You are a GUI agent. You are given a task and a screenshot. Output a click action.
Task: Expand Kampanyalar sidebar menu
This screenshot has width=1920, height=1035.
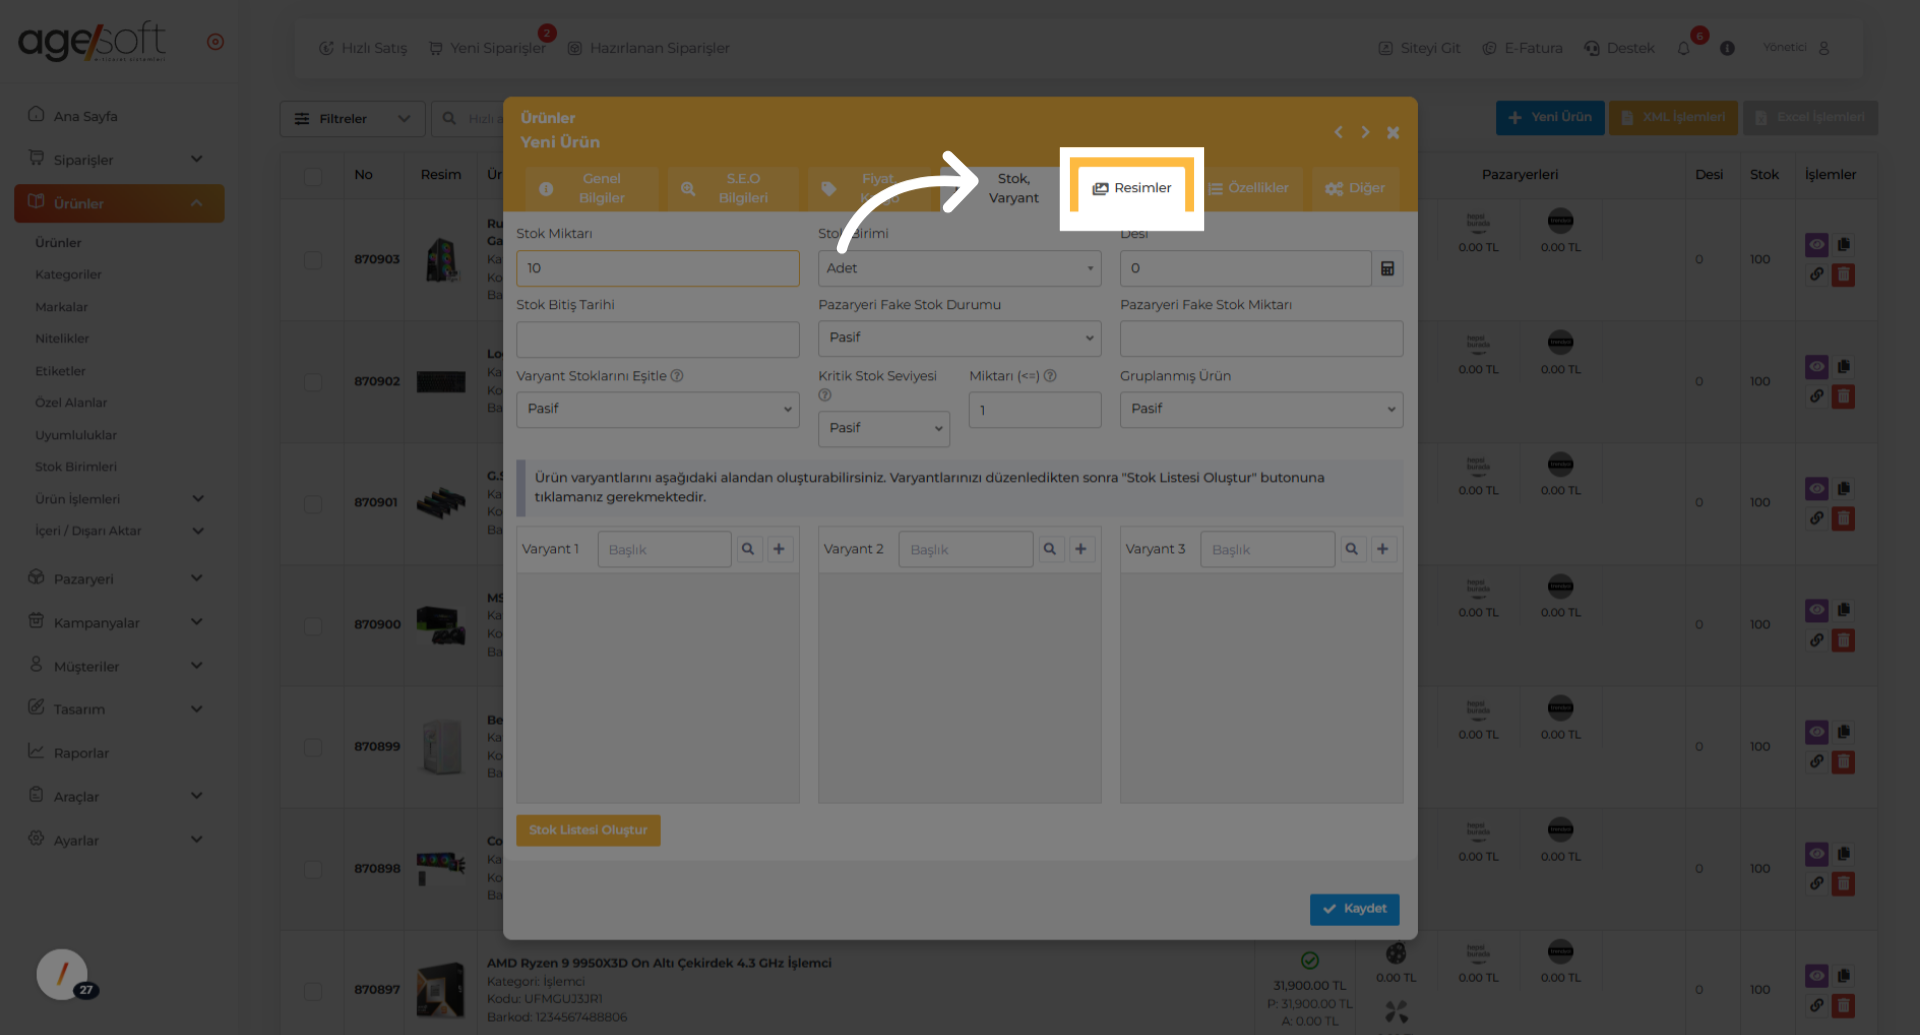coord(119,622)
